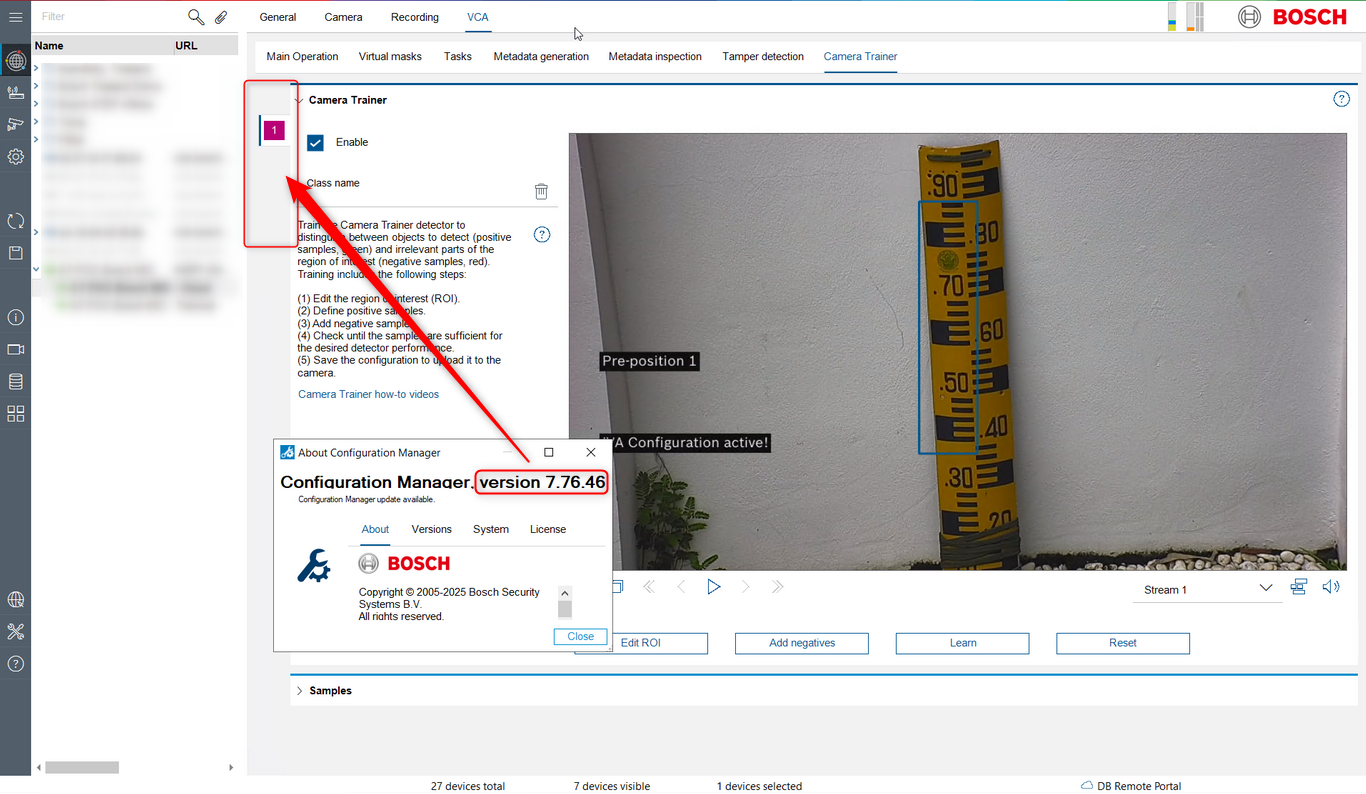
Task: Open the Recording top tab
Action: click(414, 17)
